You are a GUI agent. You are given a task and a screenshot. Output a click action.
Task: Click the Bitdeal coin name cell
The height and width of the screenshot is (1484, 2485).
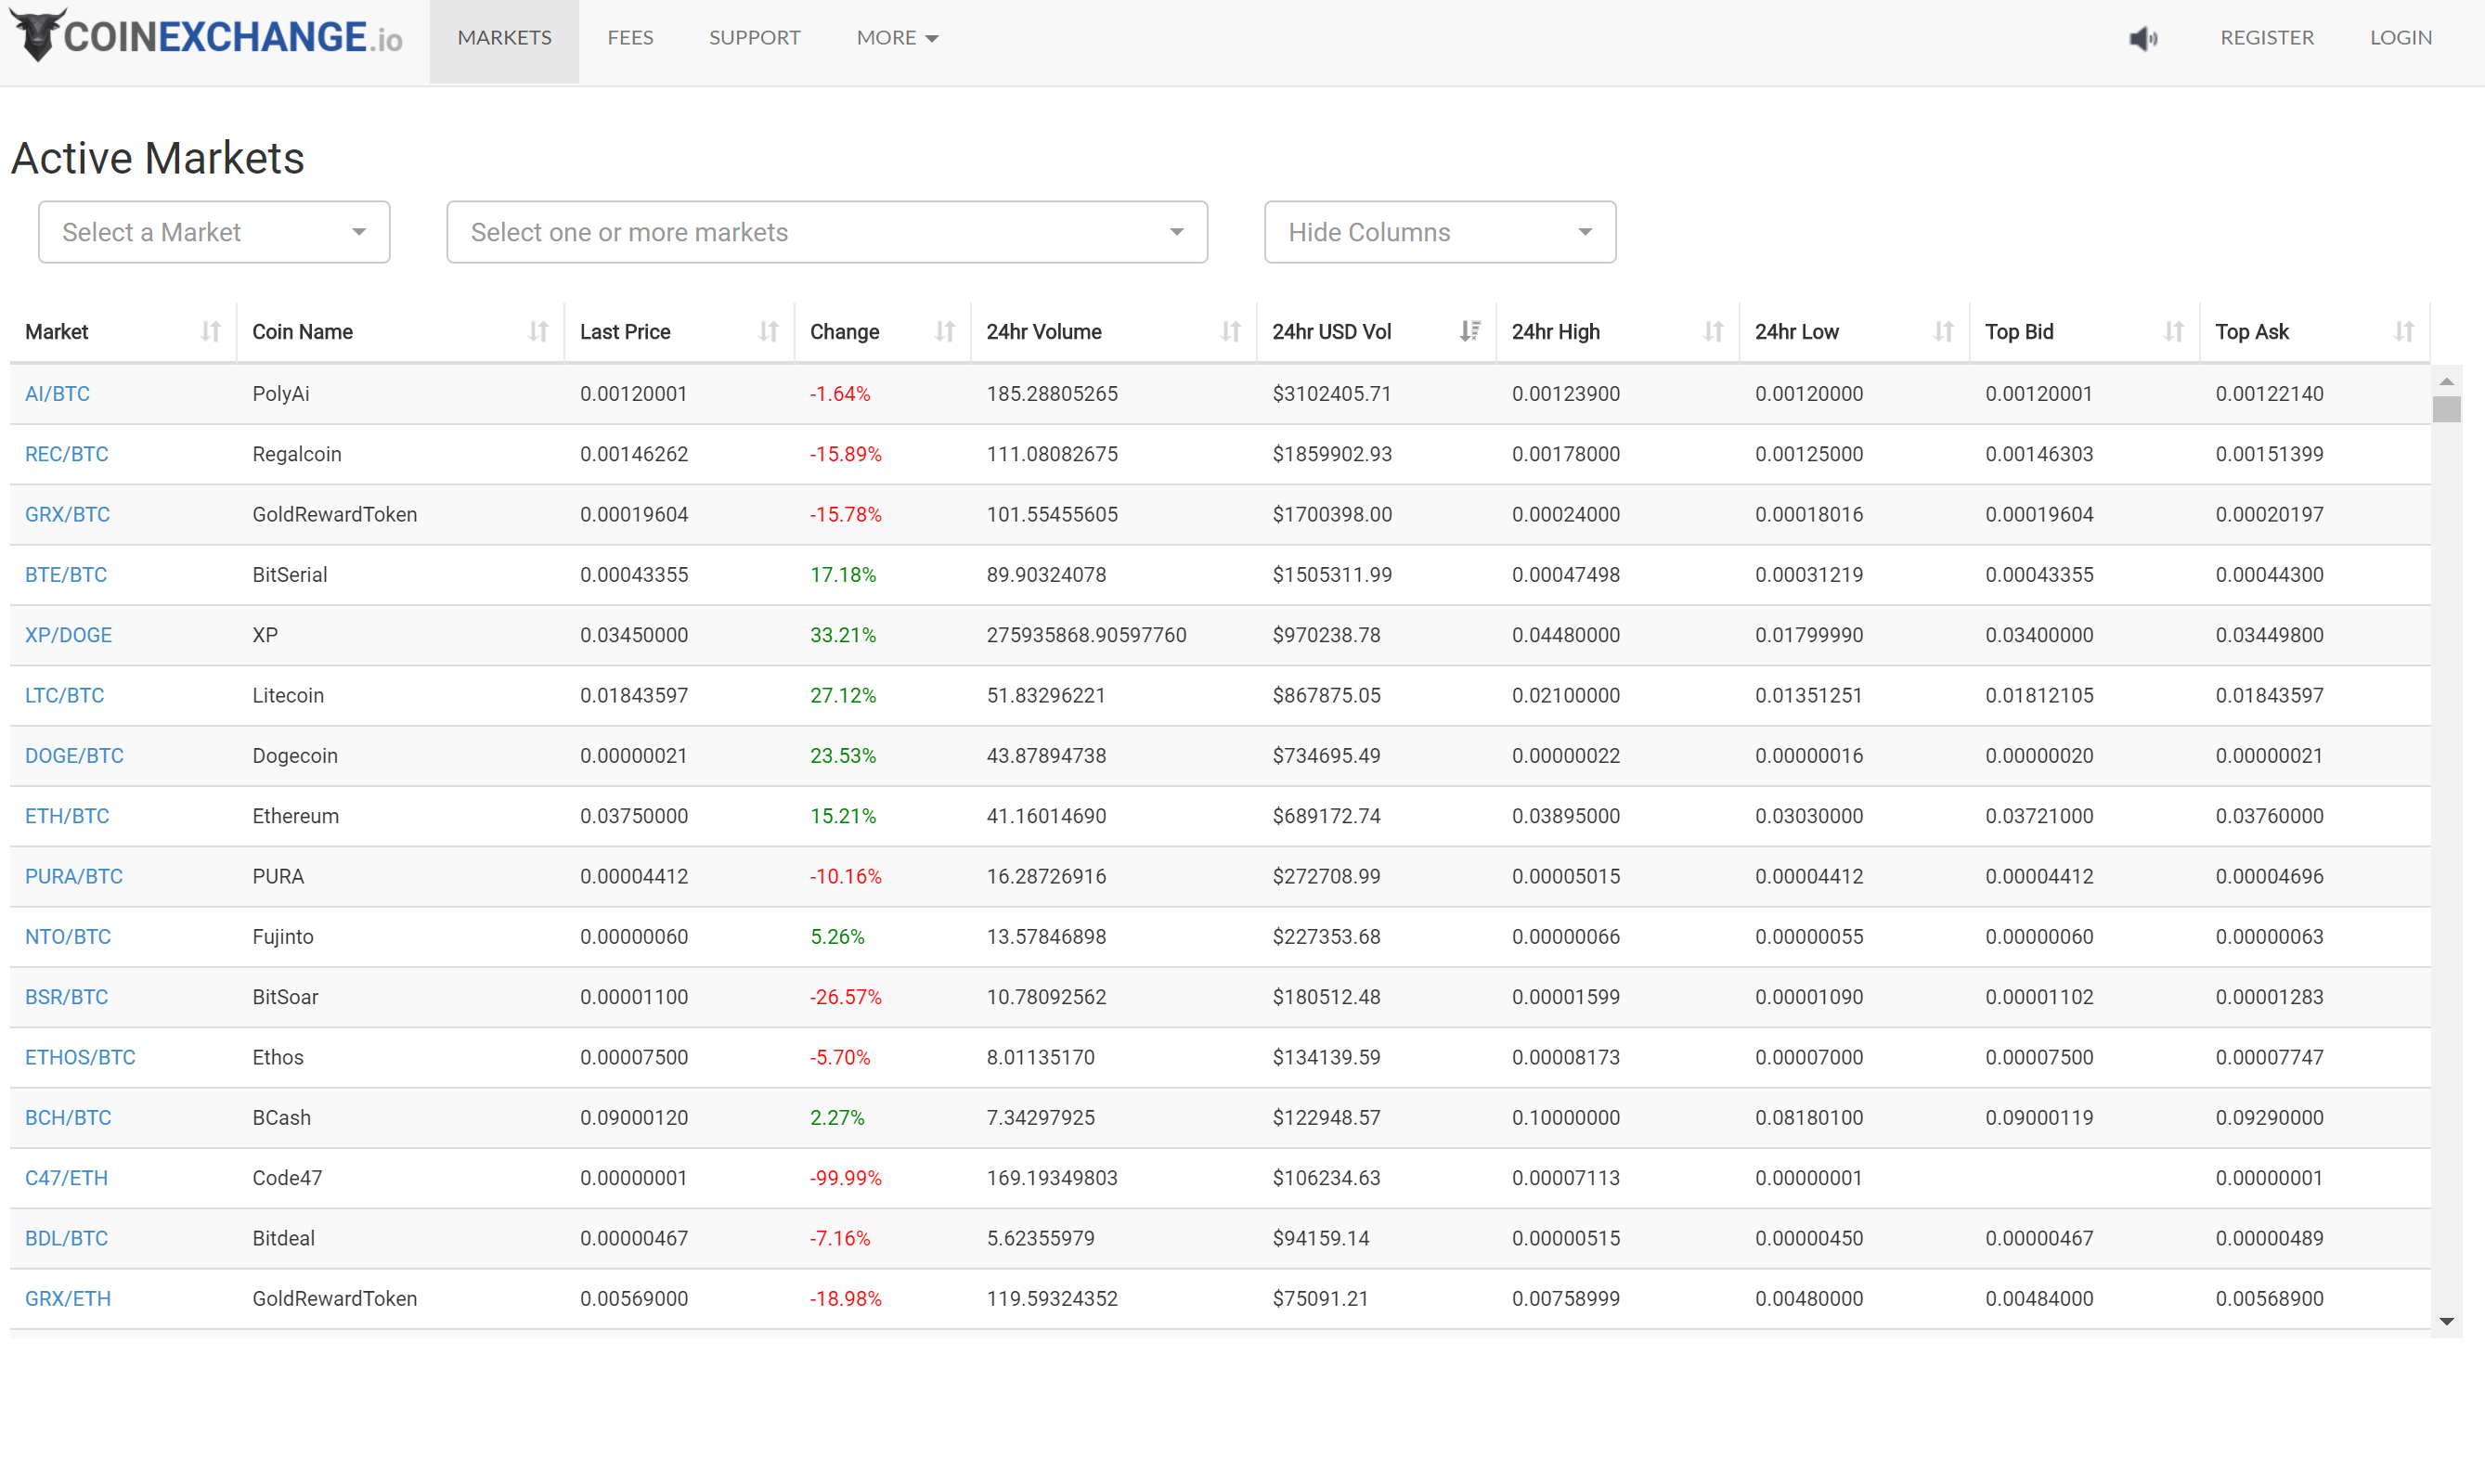click(284, 1238)
